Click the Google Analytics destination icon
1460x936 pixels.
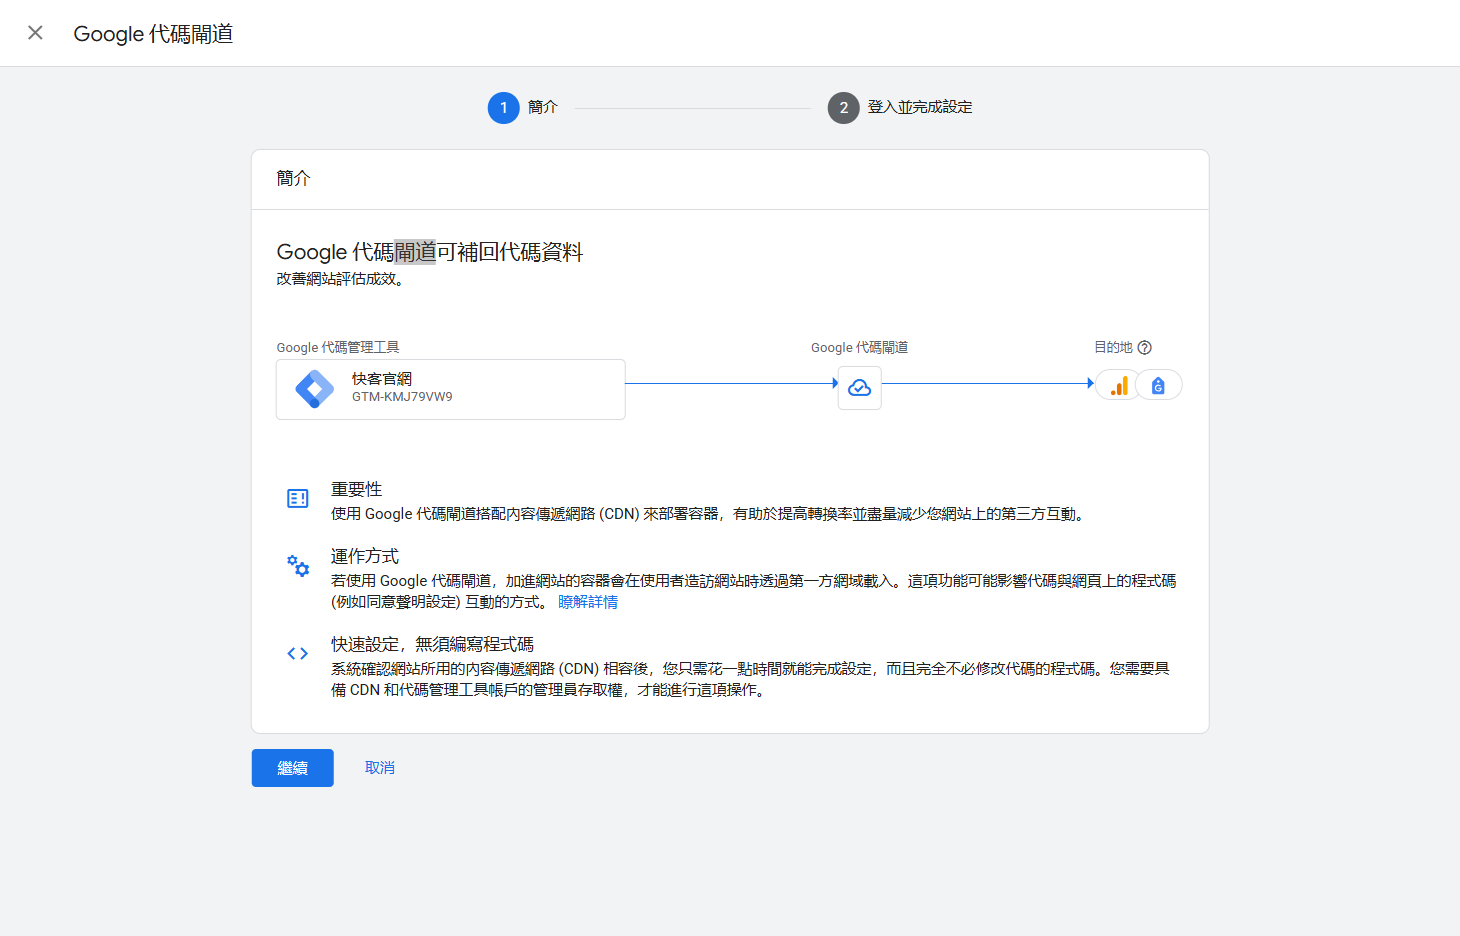coord(1119,385)
